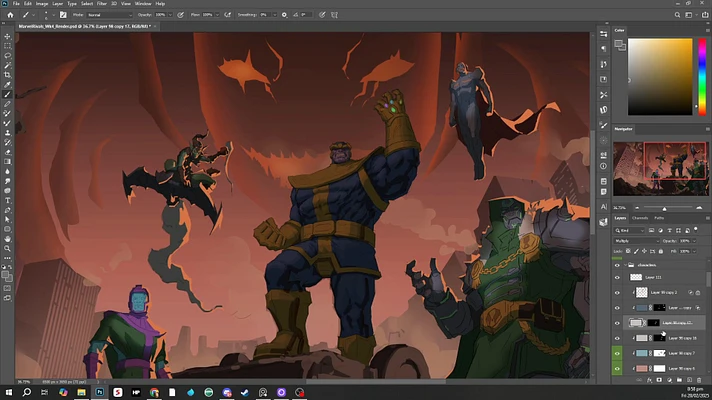Hide Layer 98 copy 7
The image size is (712, 400).
(x=617, y=353)
